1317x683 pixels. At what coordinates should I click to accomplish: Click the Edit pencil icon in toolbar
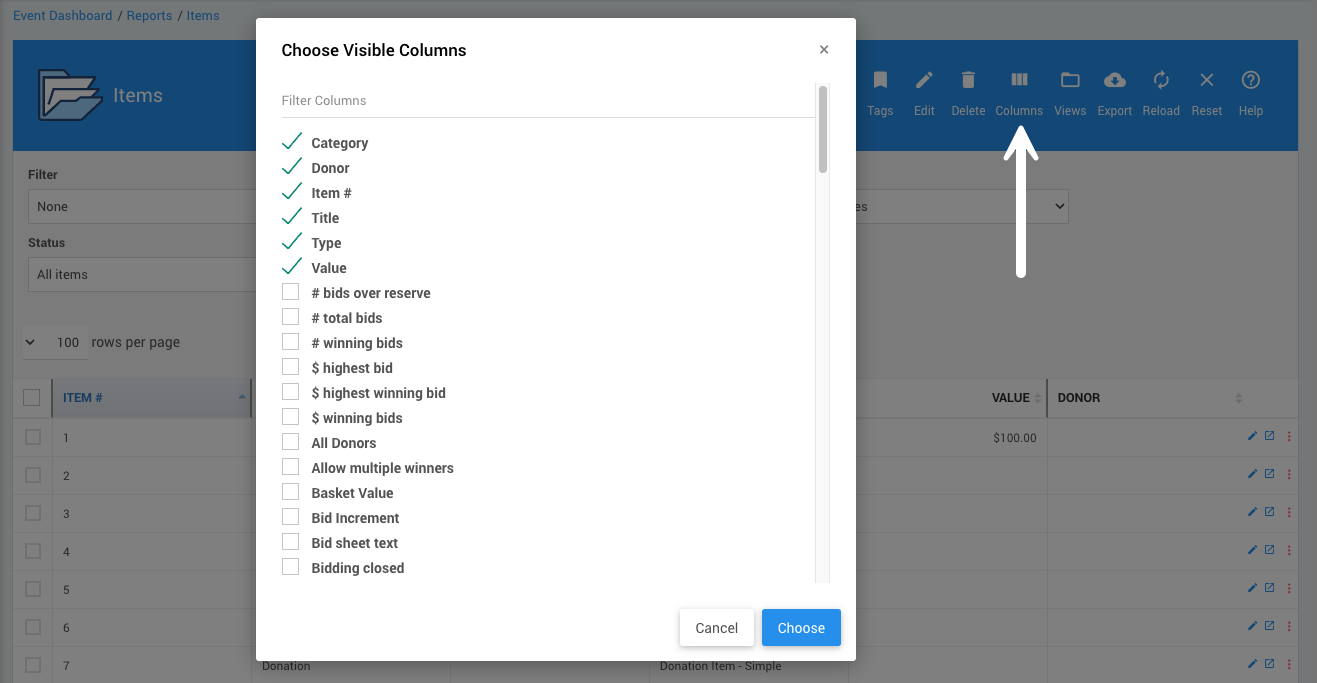[924, 80]
